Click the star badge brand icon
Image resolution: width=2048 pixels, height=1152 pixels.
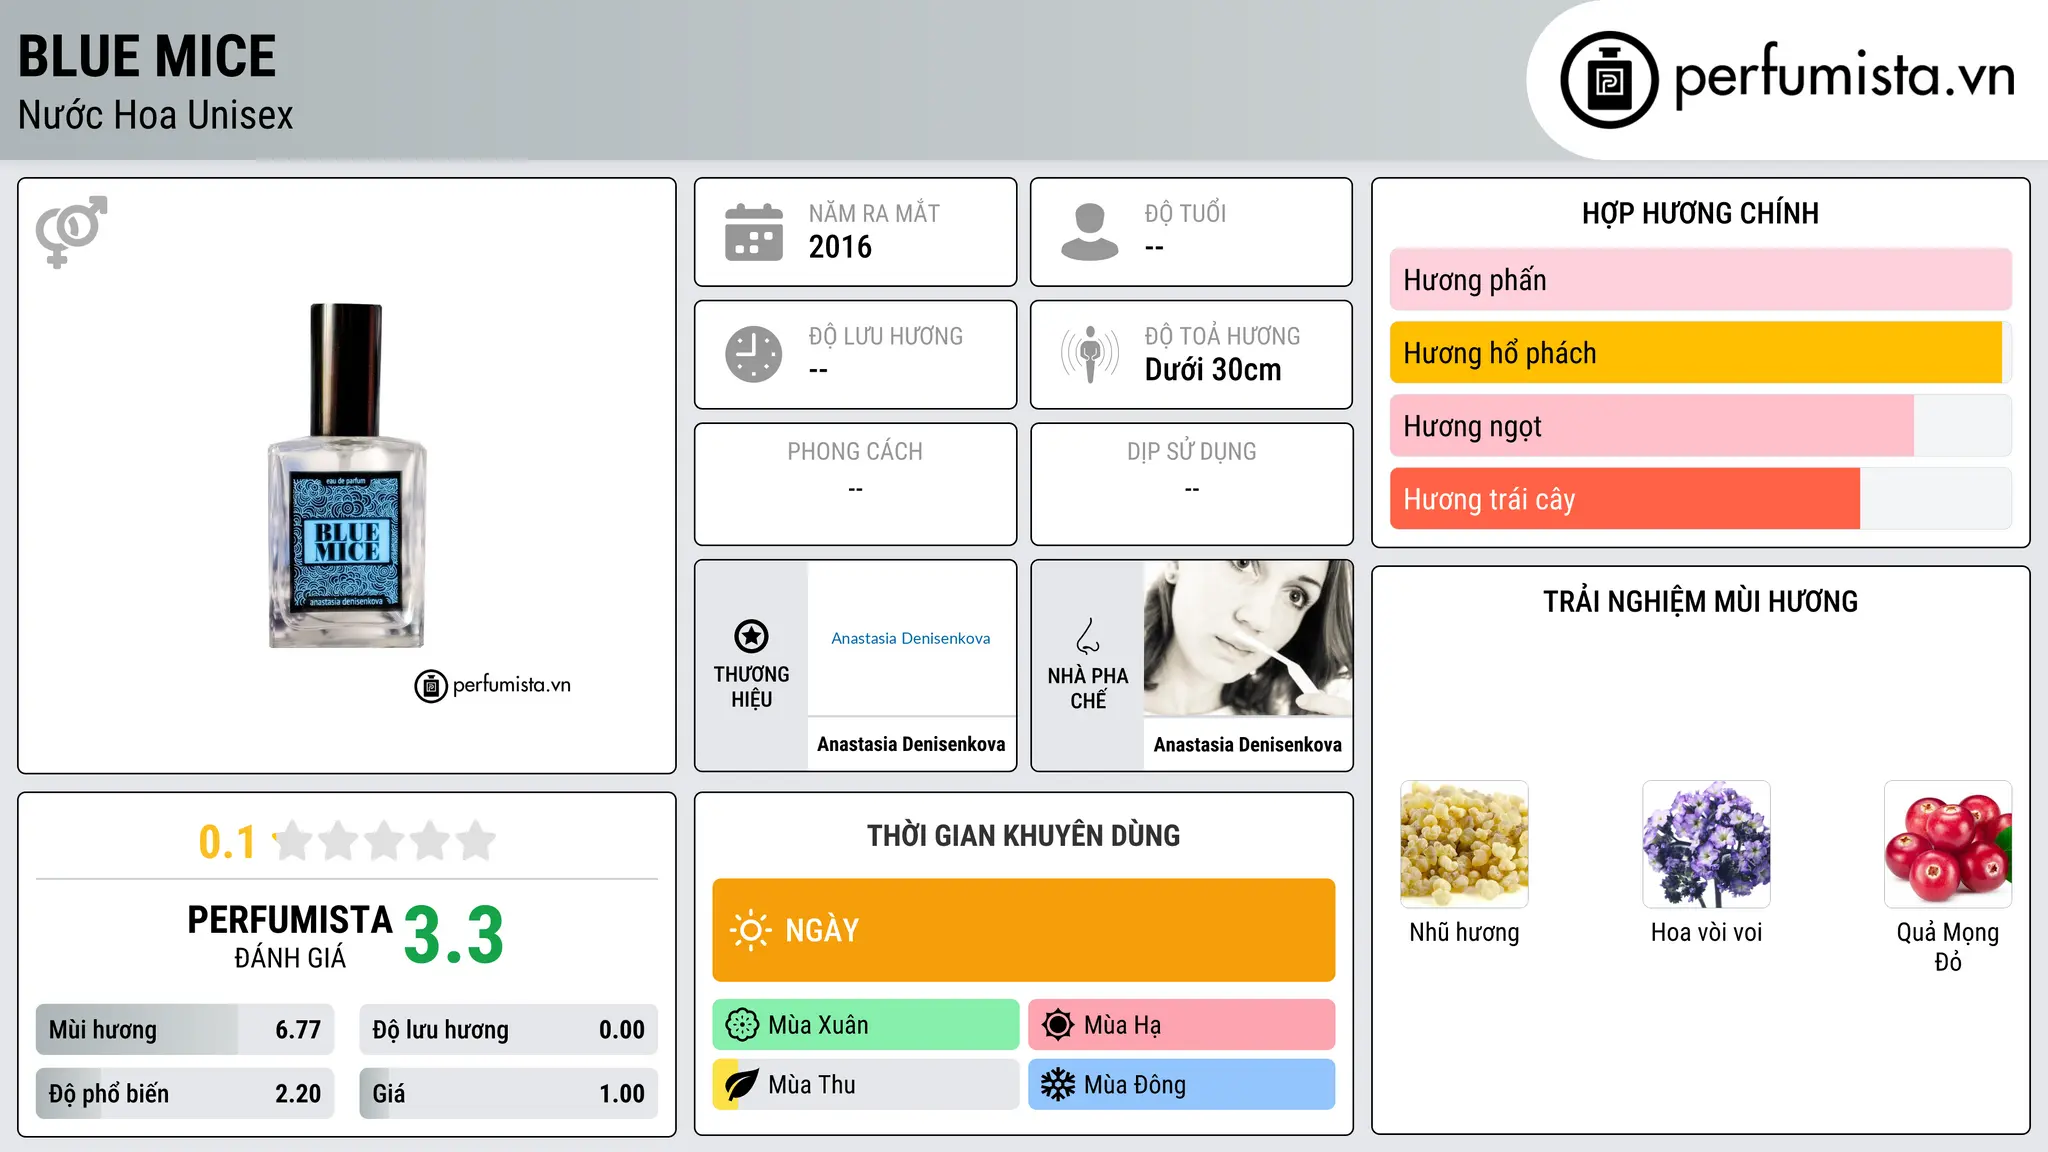pos(751,636)
